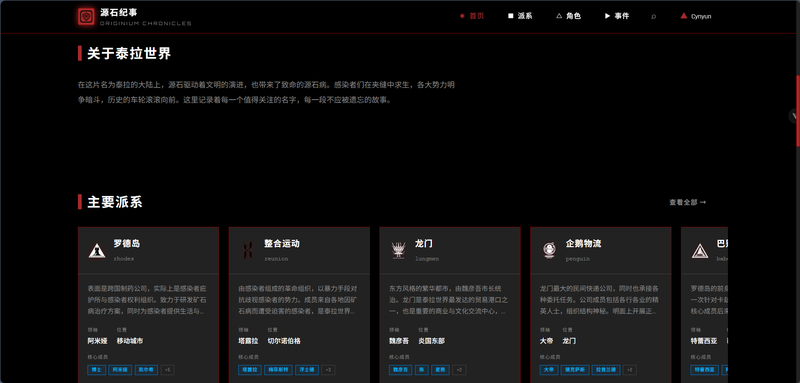800x383 pixels.
Task: Expand the +2 more members in 企鹅物流
Action: coord(631,370)
